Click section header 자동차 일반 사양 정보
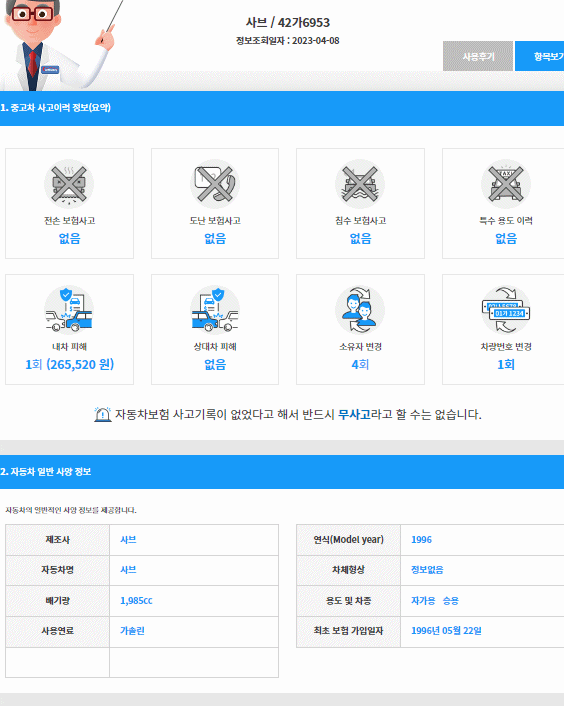 [46, 471]
